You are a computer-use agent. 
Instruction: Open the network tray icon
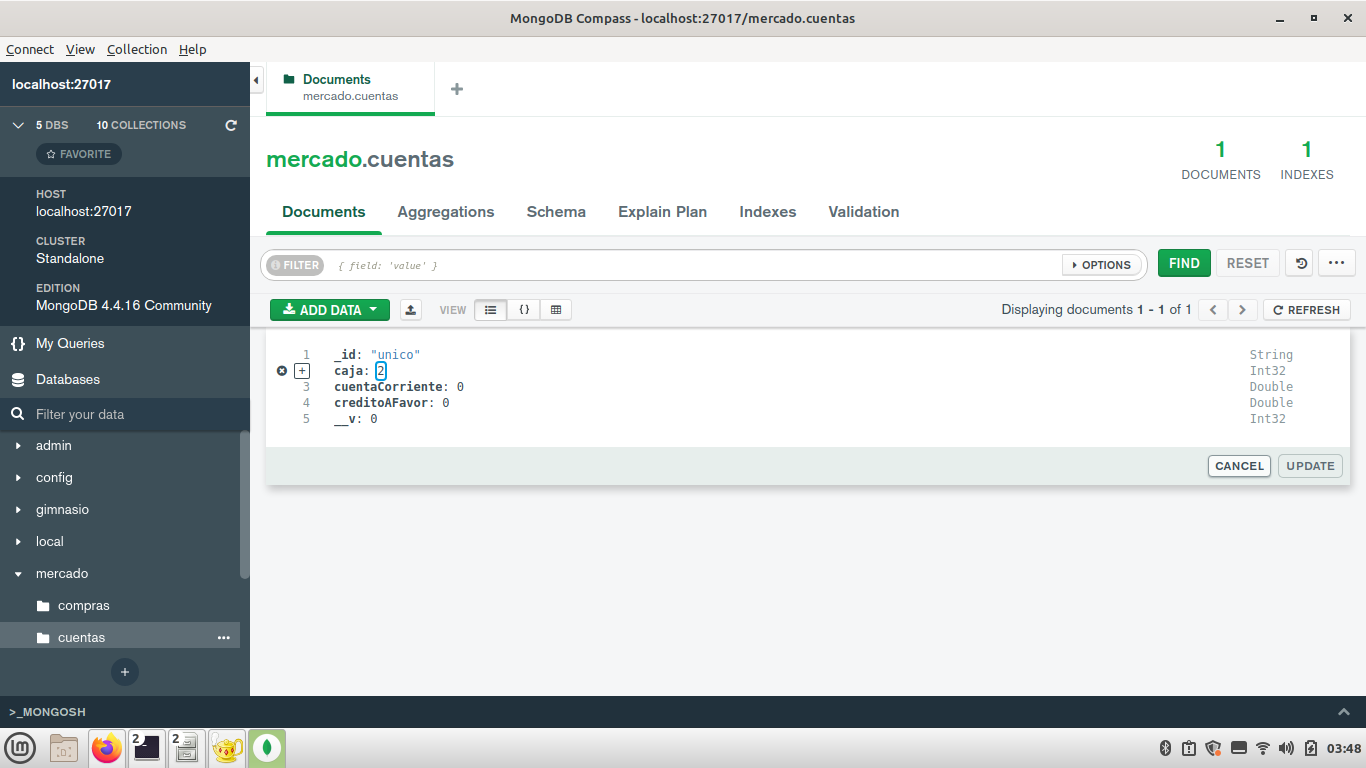(1263, 748)
